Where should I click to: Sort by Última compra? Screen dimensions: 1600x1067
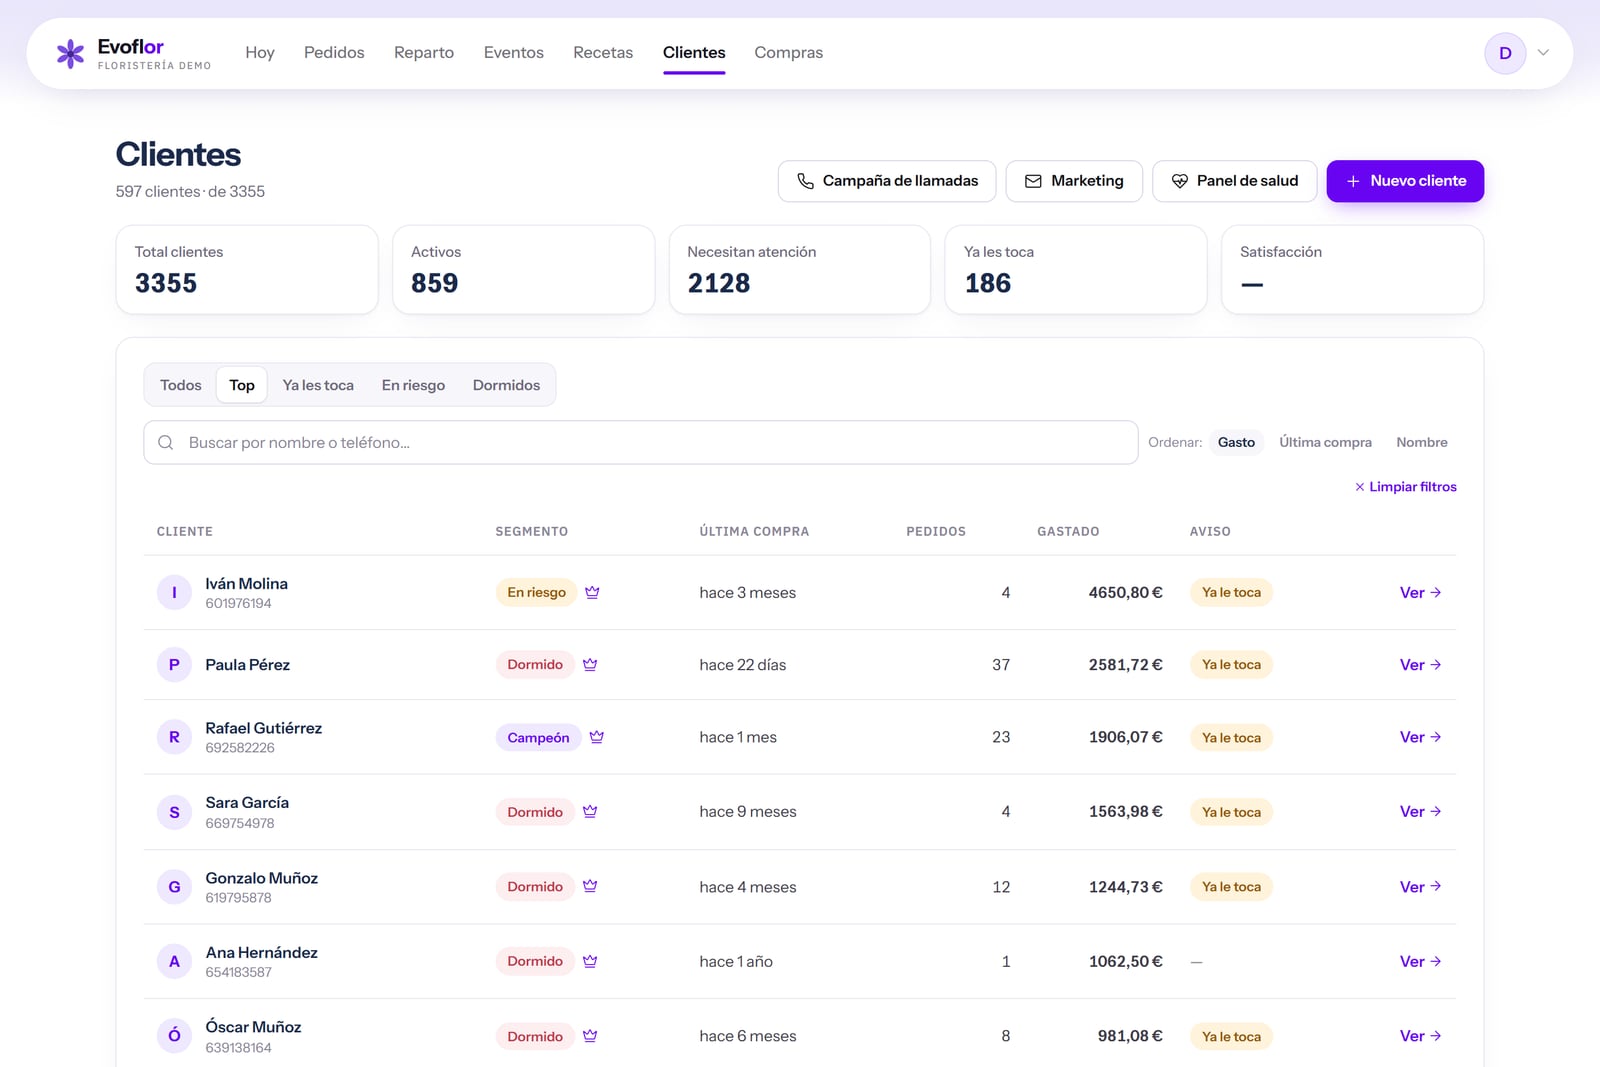[1325, 442]
